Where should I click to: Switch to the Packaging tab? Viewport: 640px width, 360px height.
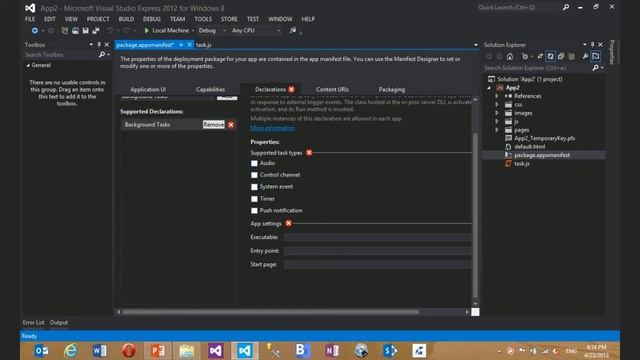click(x=391, y=89)
